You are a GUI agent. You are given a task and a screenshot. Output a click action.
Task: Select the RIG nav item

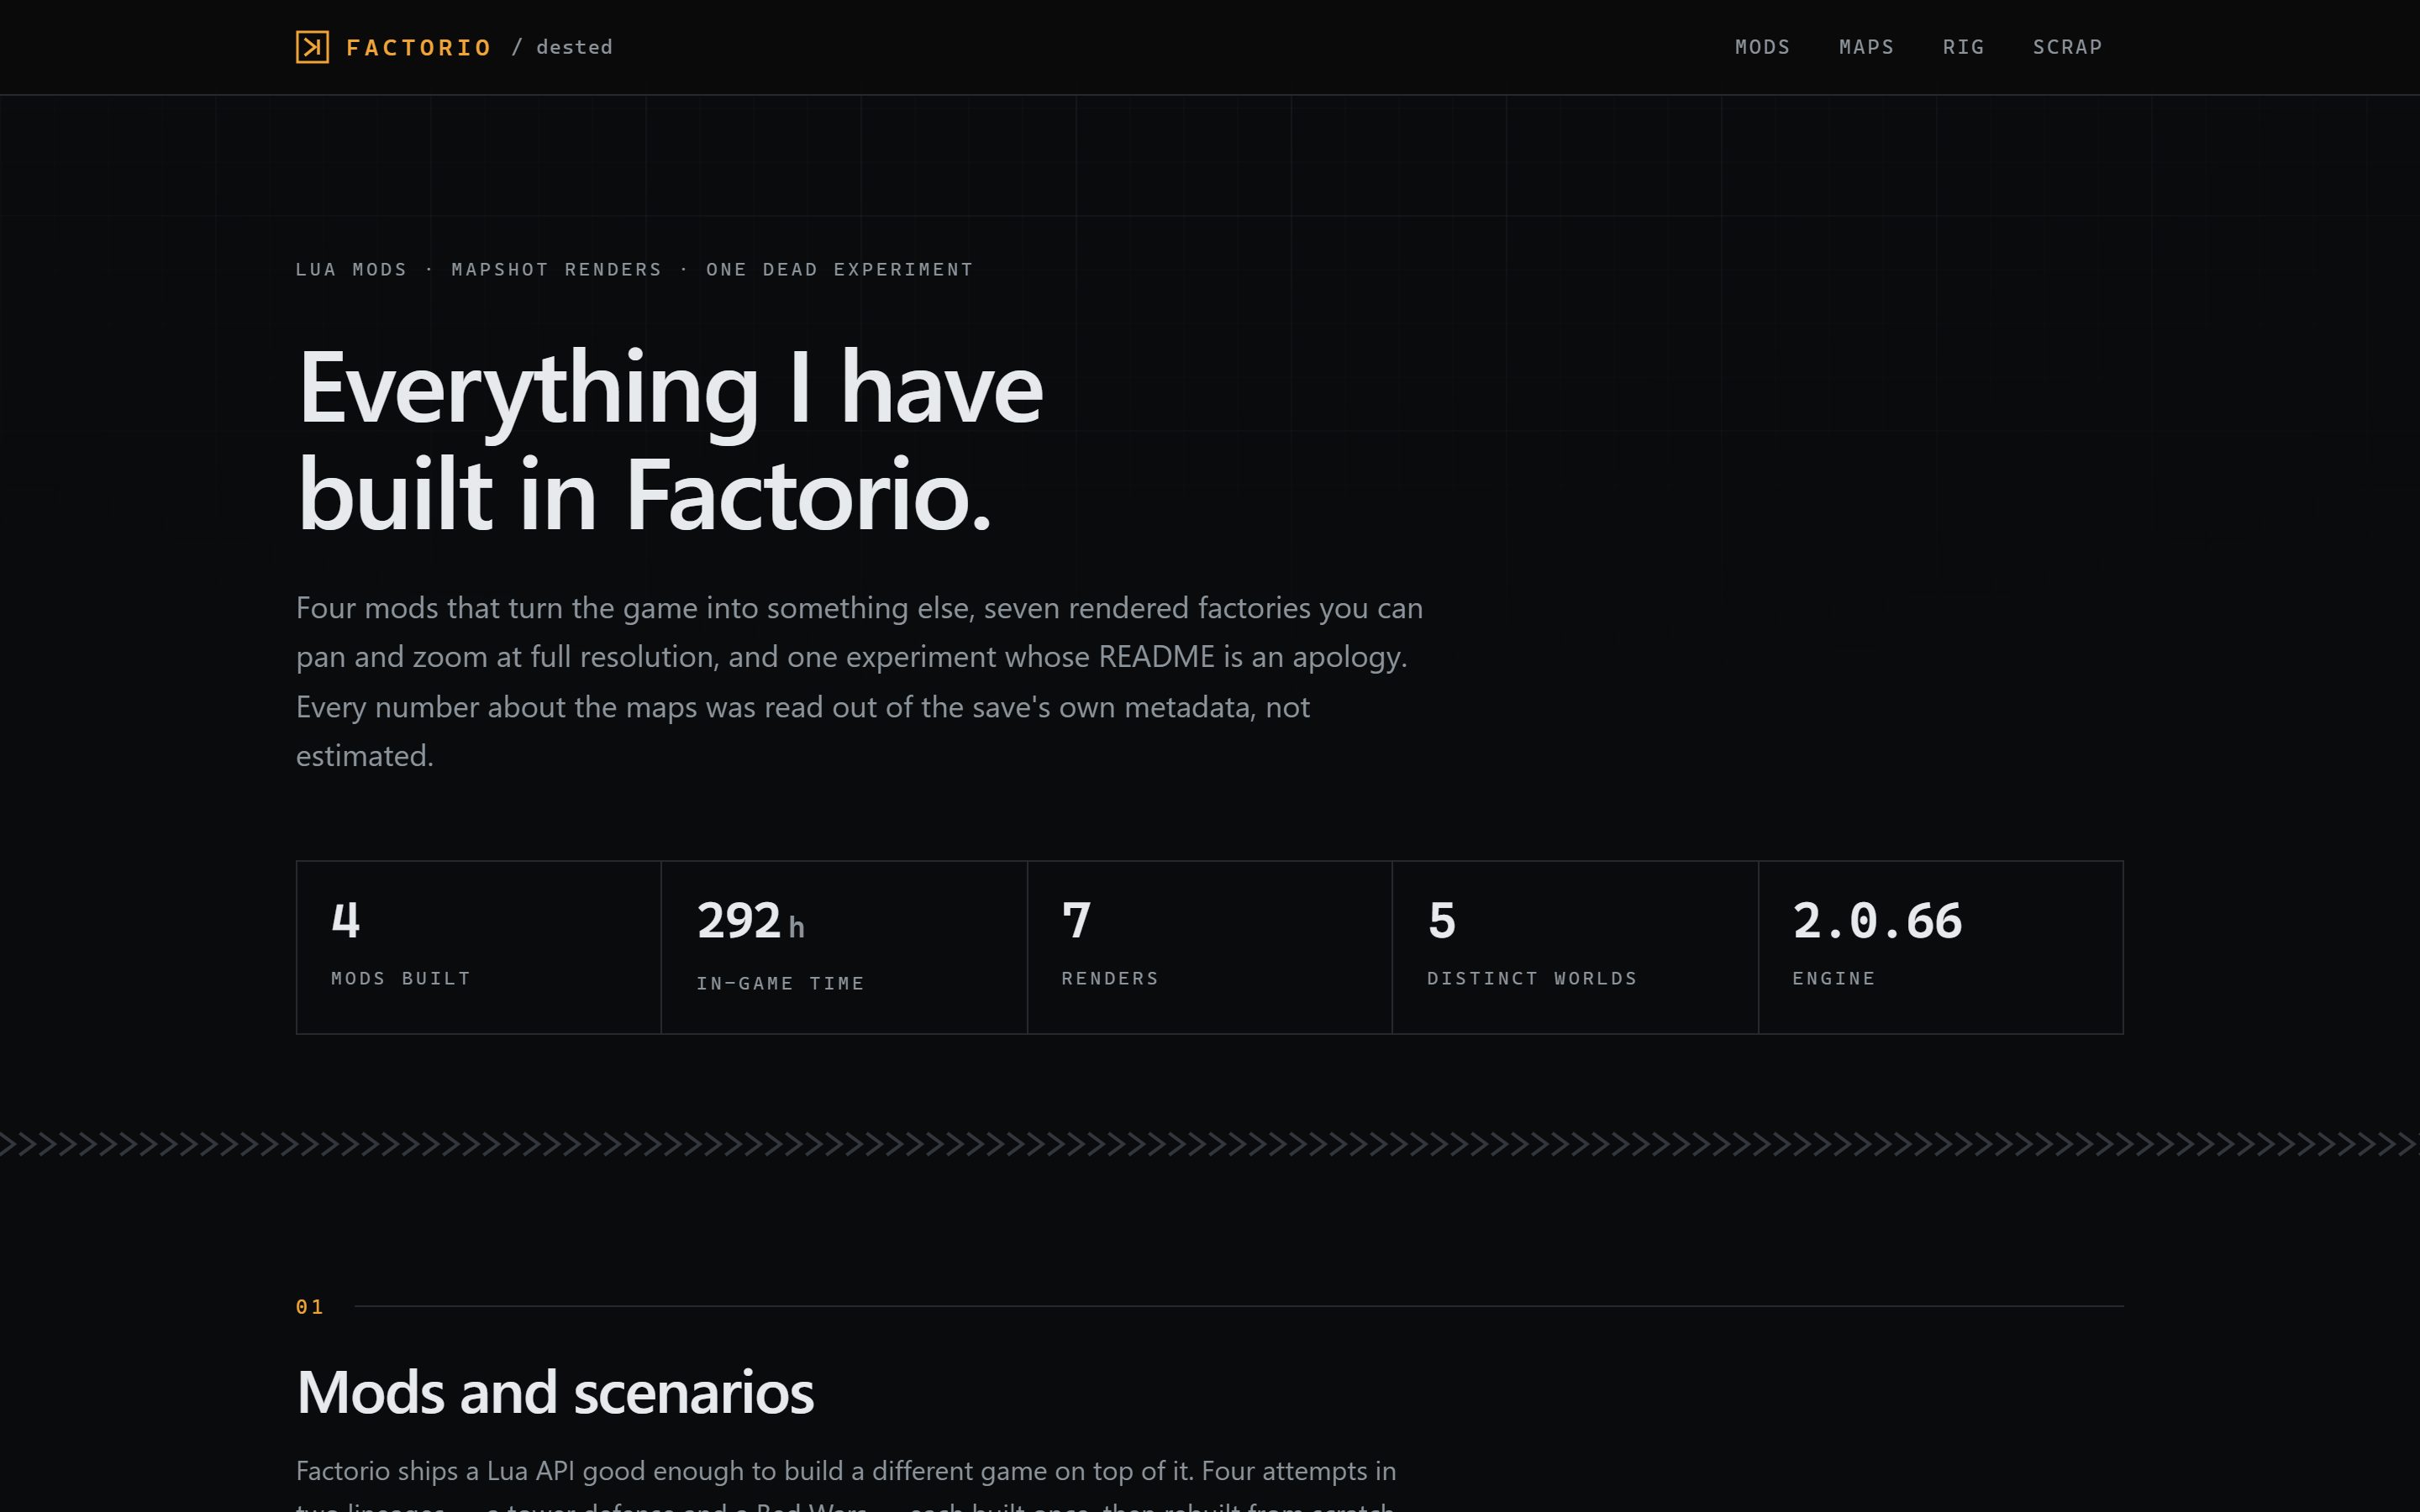(x=1963, y=47)
